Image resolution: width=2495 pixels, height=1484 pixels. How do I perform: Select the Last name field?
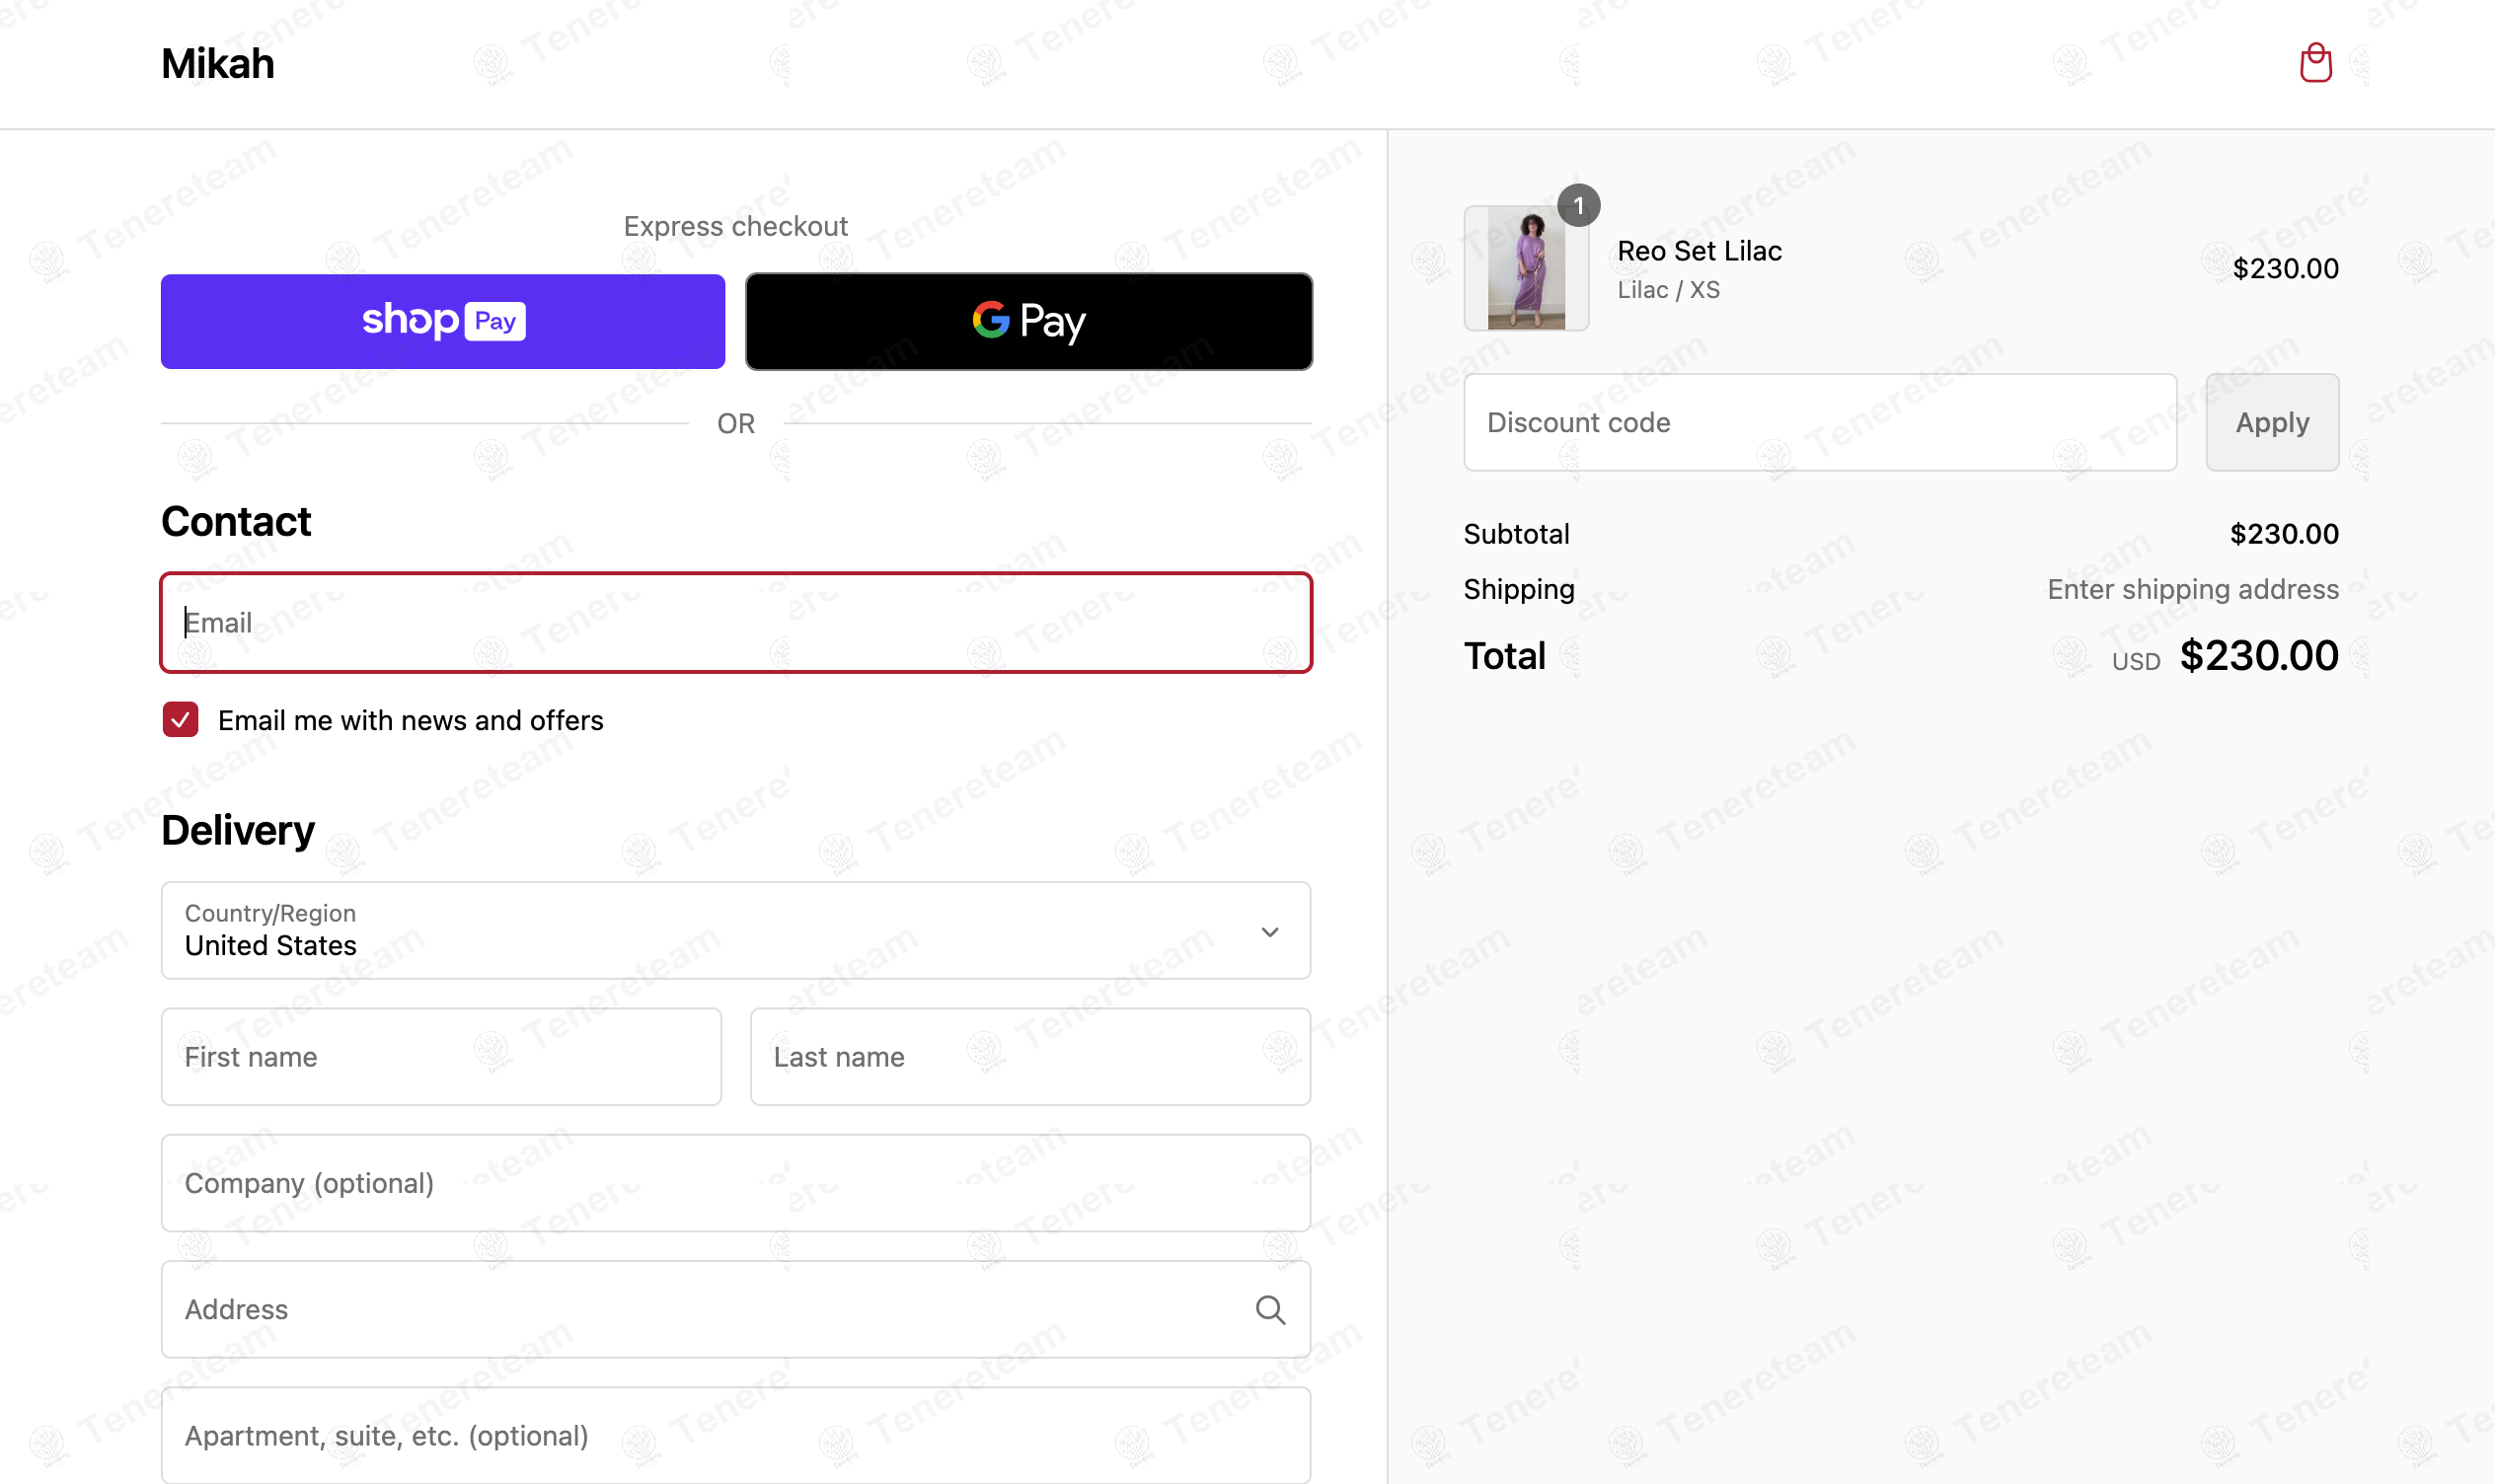point(1030,1057)
